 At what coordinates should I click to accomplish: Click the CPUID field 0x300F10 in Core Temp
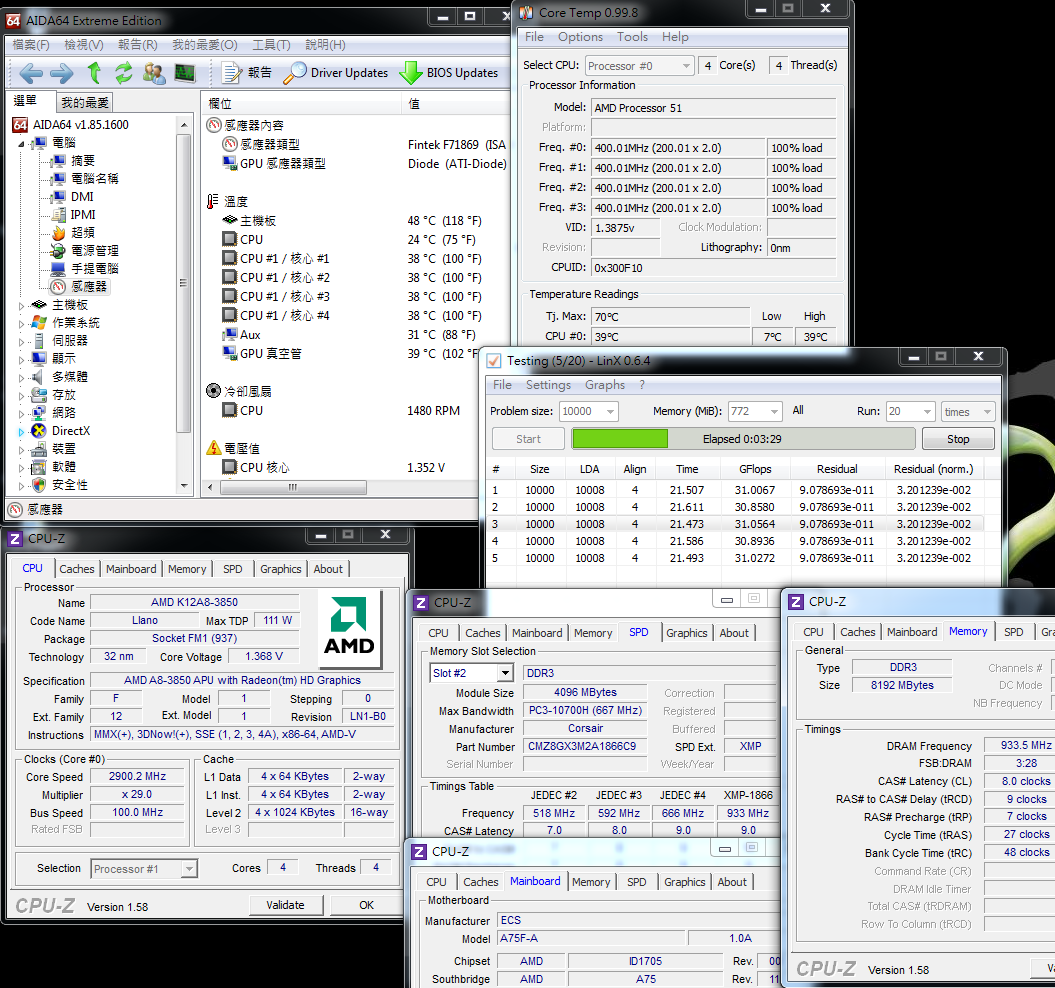pyautogui.click(x=713, y=268)
